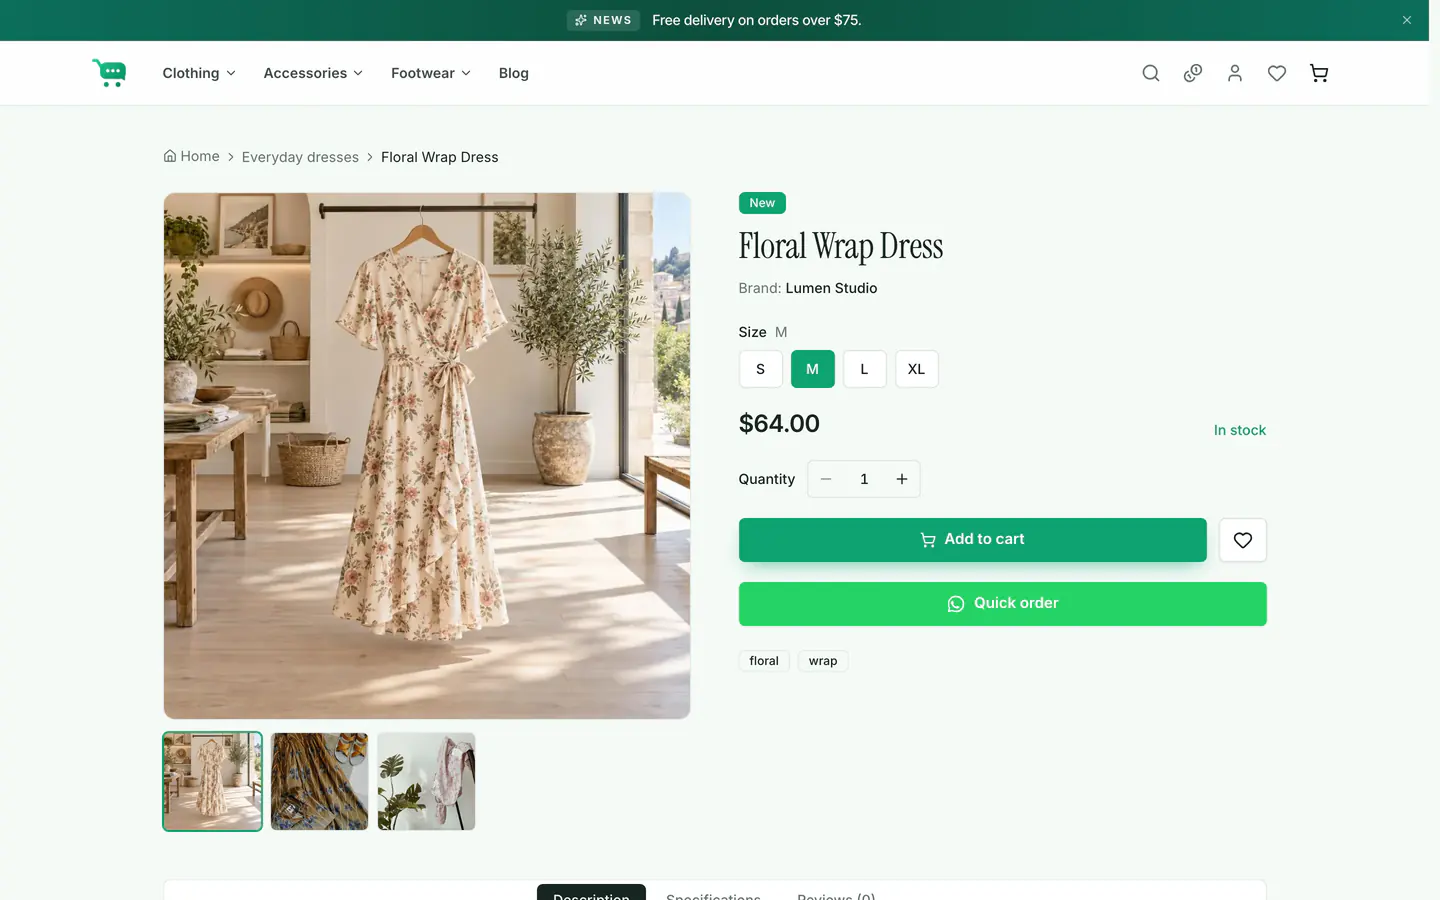Viewport: 1440px width, 900px height.
Task: Open the currency/coins icon in header
Action: 1193,73
